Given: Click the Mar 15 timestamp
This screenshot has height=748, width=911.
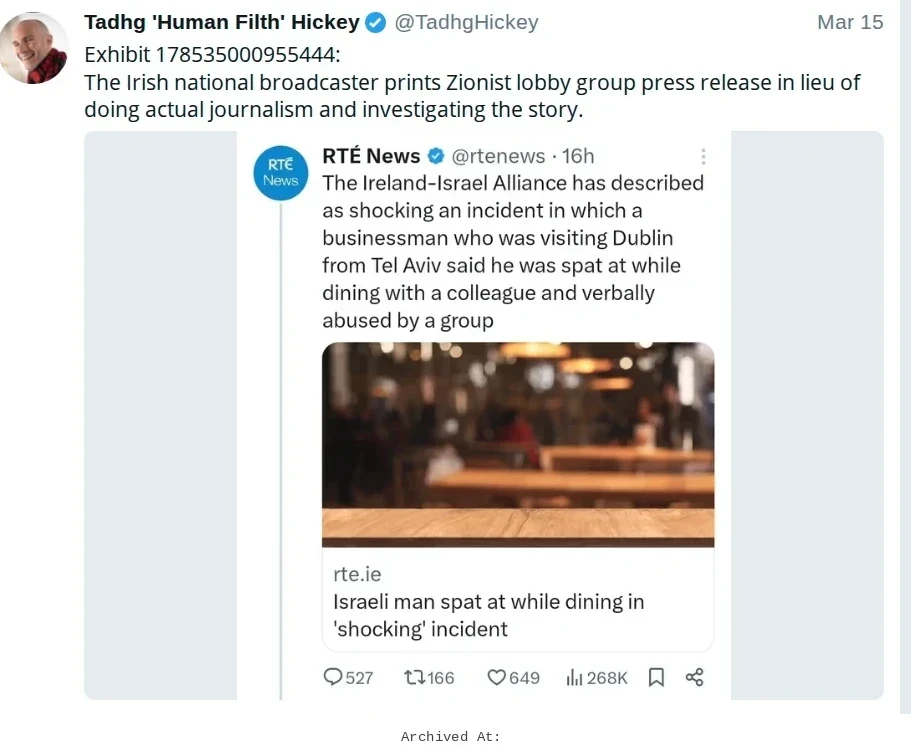Looking at the screenshot, I should coord(849,22).
